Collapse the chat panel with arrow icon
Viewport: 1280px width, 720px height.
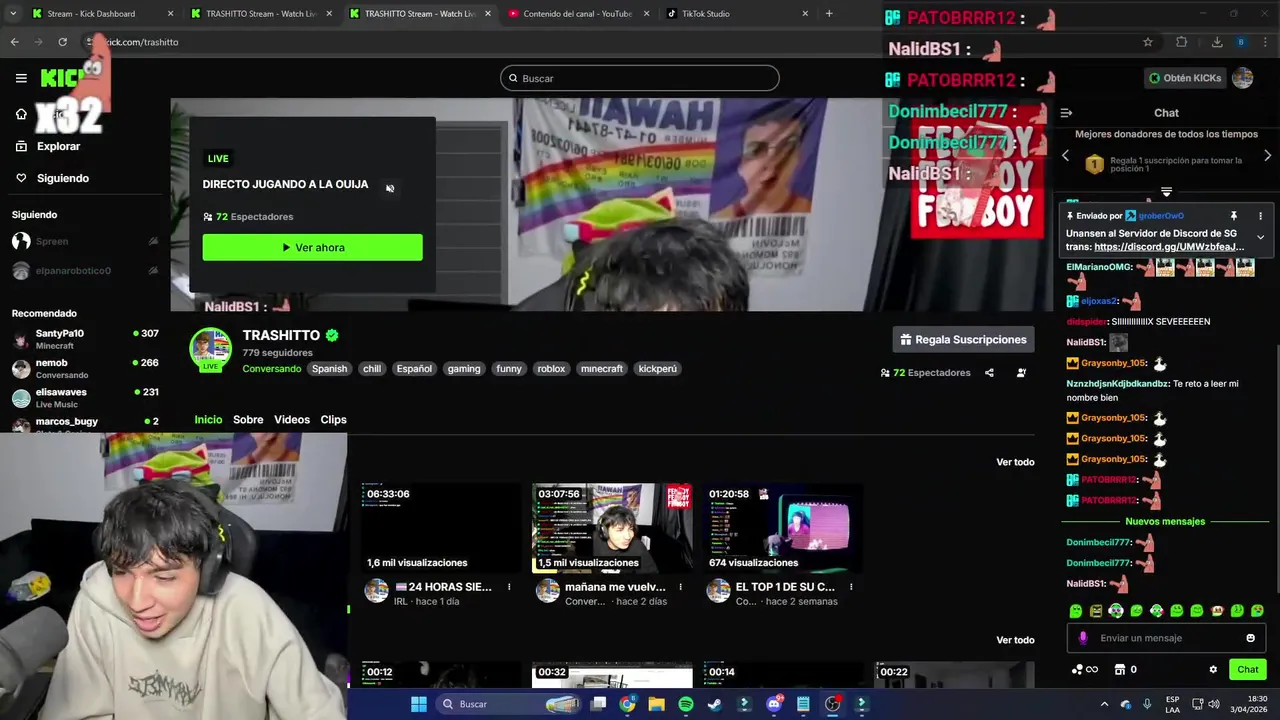tap(1066, 113)
